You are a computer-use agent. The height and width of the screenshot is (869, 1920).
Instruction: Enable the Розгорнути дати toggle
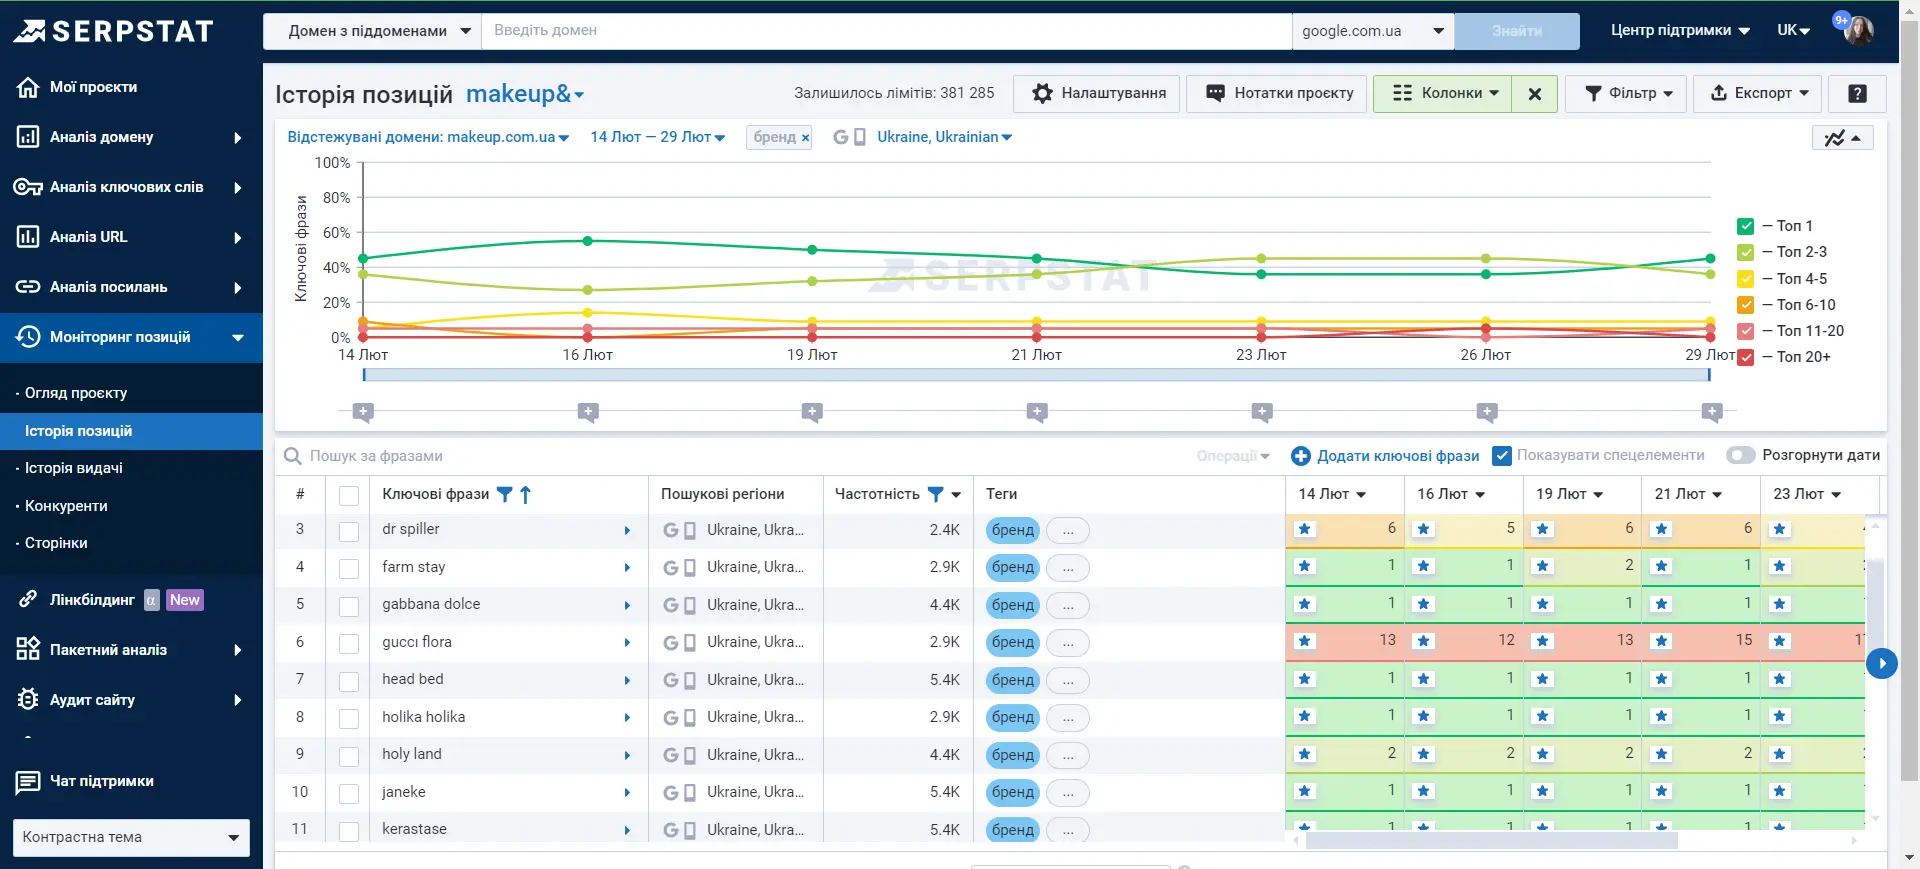pos(1741,456)
